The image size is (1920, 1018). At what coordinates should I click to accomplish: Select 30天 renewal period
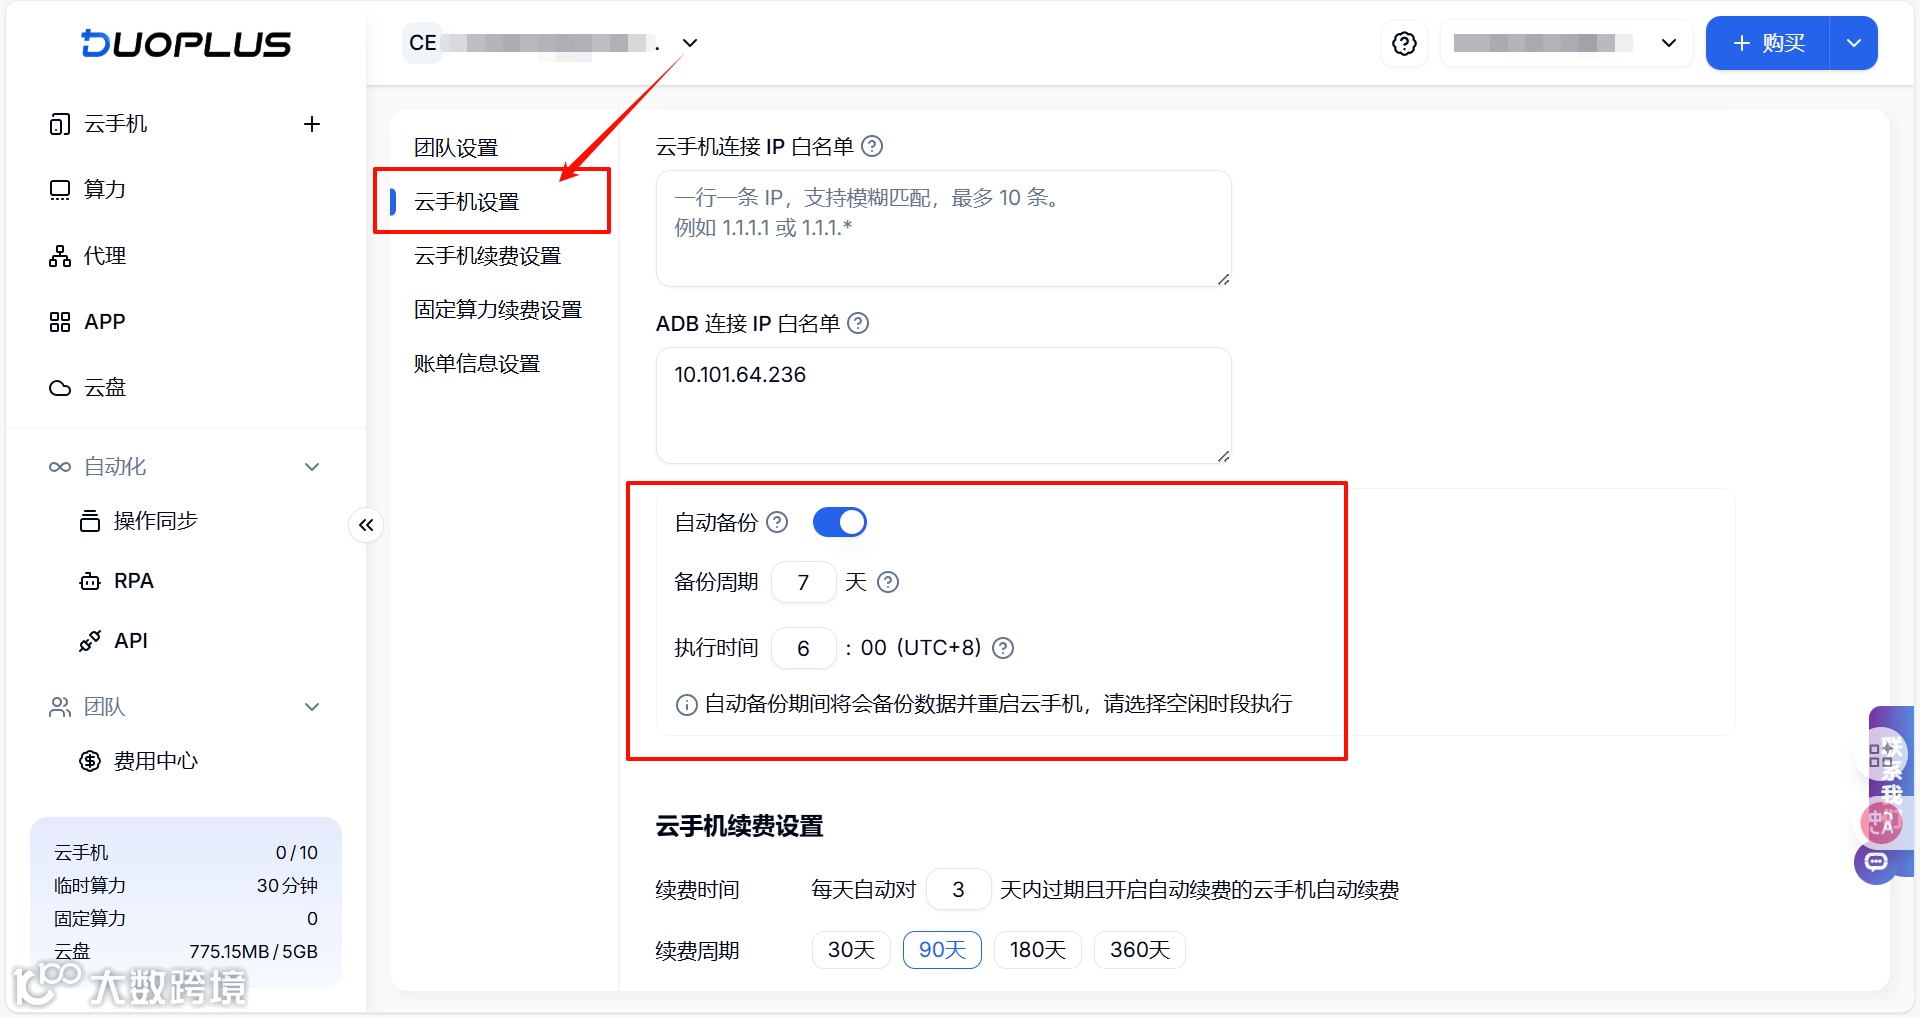(851, 950)
